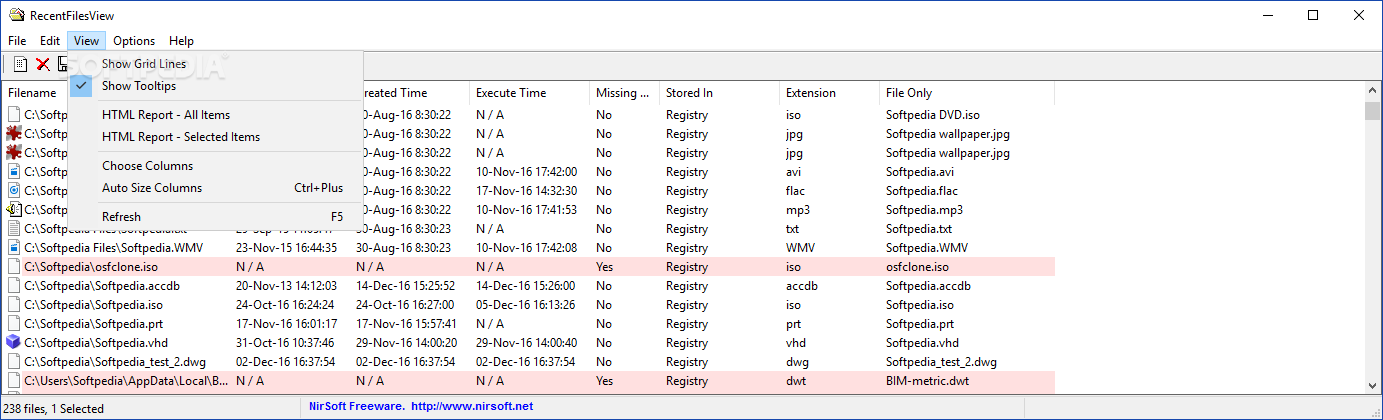Click extension cell accdb
1383x420 pixels.
[802, 286]
